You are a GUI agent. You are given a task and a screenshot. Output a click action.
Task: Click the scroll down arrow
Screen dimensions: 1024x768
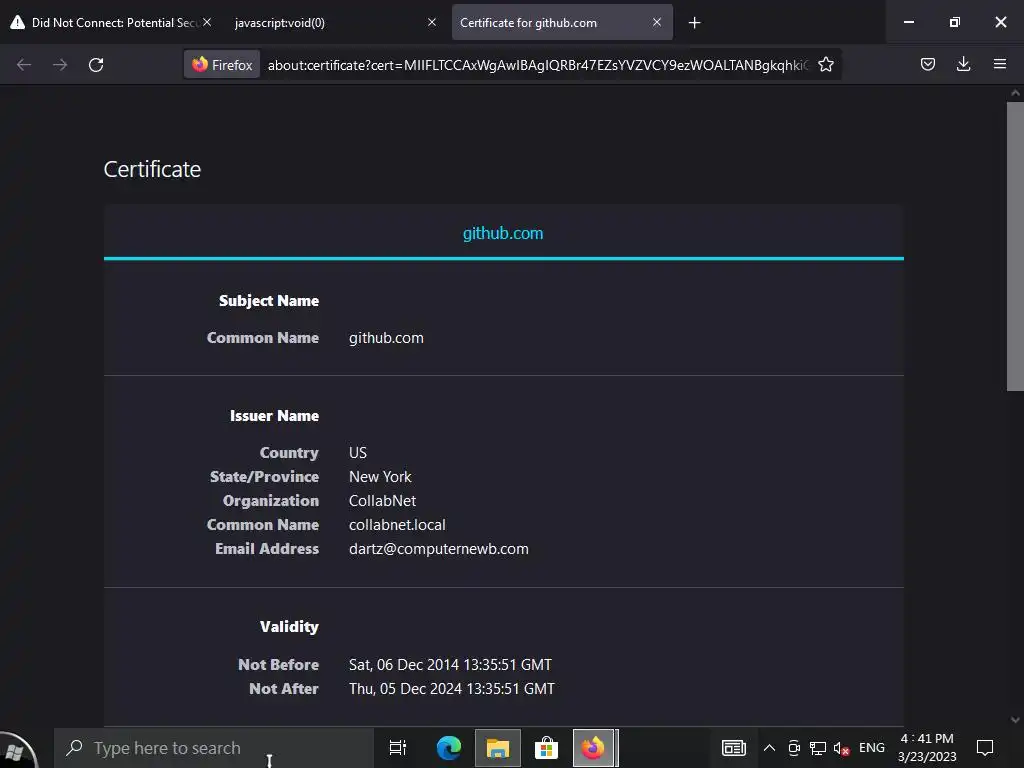(x=1015, y=720)
